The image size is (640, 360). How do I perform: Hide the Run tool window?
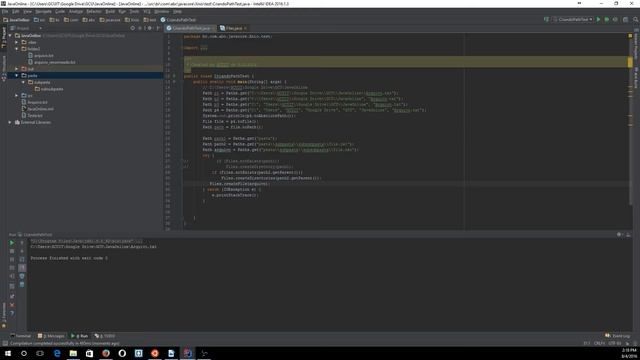point(628,235)
